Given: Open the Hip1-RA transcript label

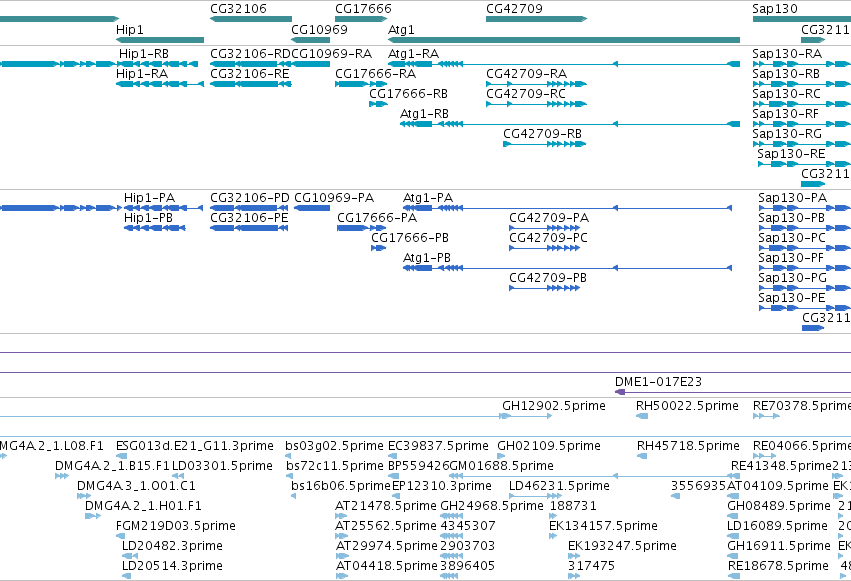Looking at the screenshot, I should [x=142, y=74].
